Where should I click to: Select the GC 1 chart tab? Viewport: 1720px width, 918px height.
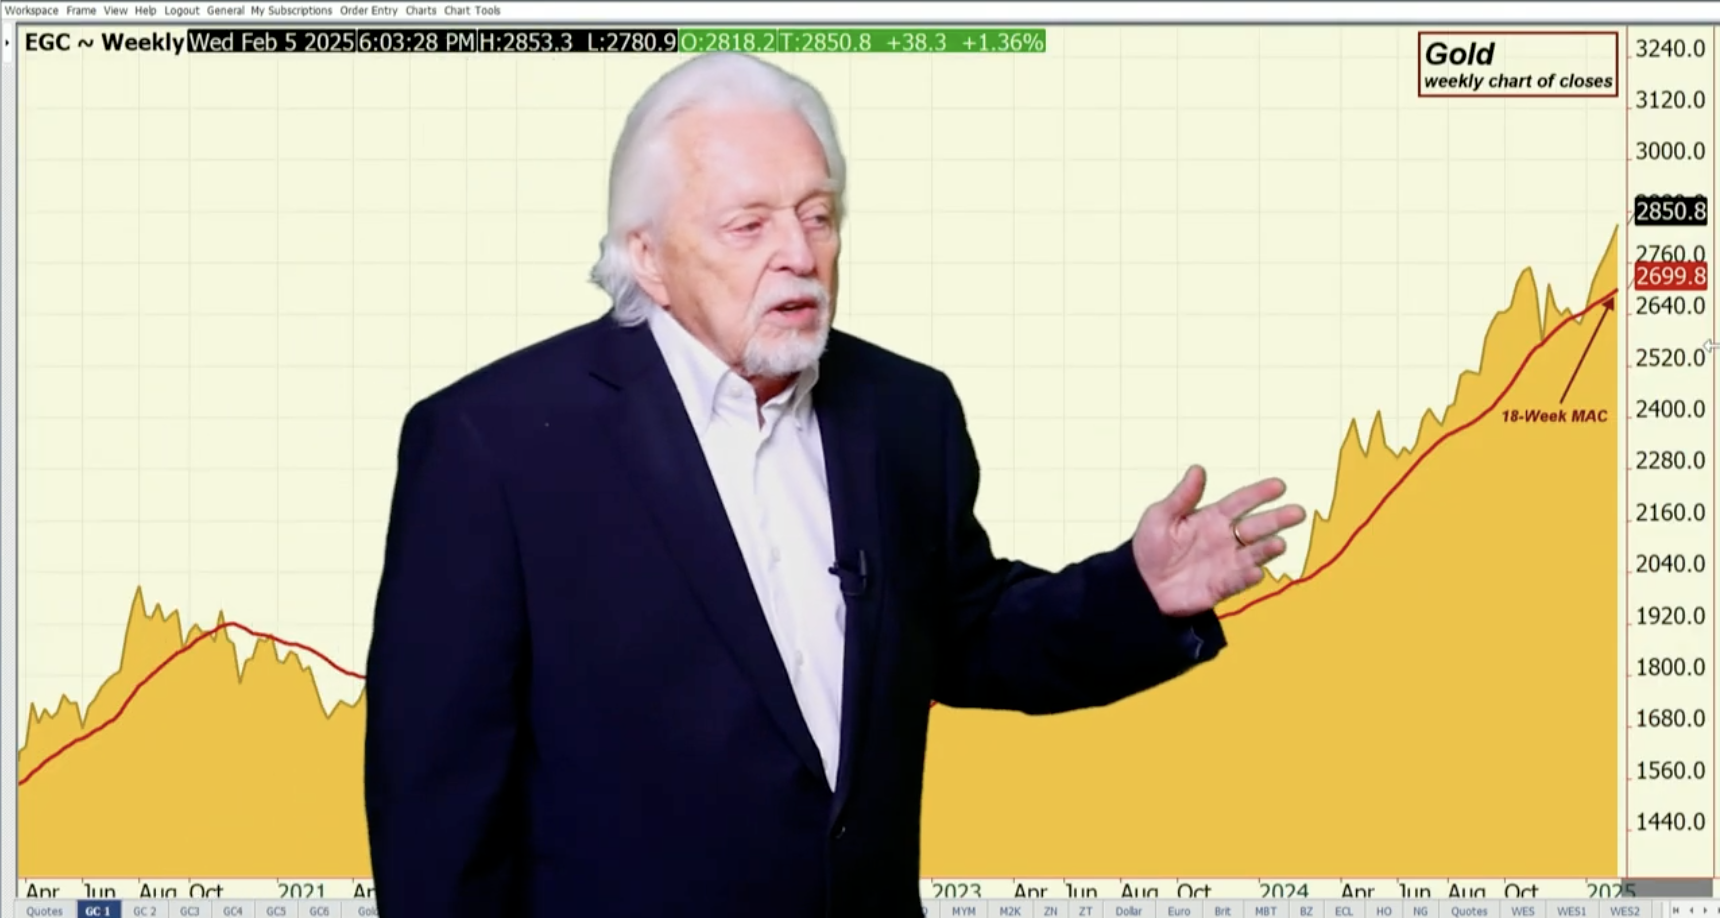98,911
